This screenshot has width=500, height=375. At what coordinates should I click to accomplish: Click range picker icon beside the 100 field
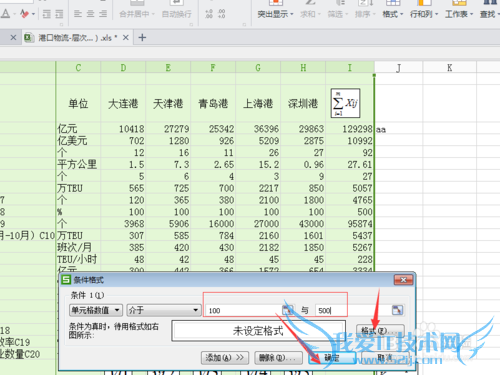(x=288, y=310)
